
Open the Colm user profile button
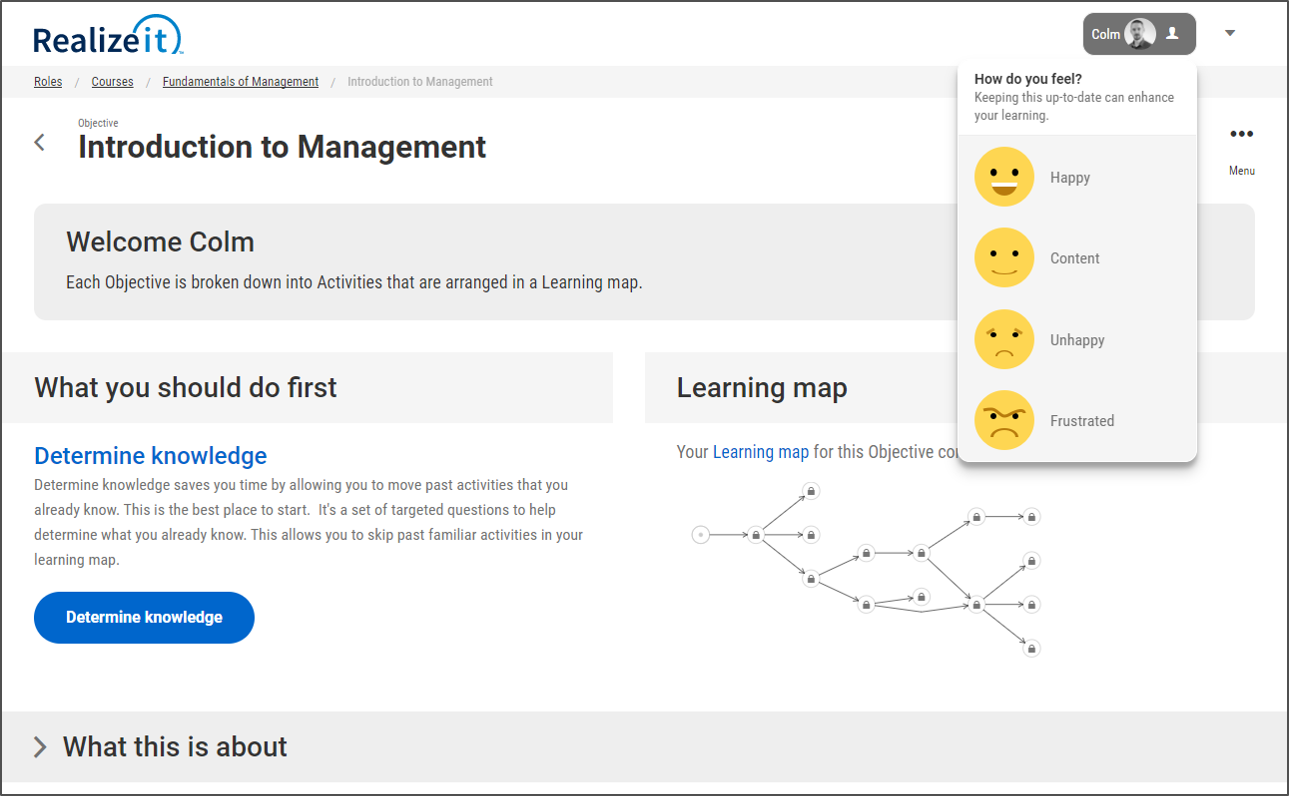(1138, 34)
